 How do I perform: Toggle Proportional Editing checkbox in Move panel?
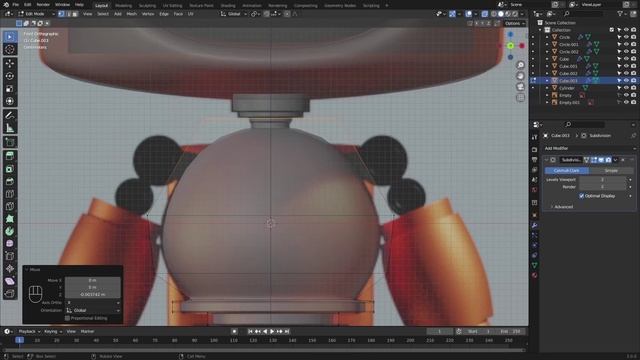pyautogui.click(x=67, y=318)
